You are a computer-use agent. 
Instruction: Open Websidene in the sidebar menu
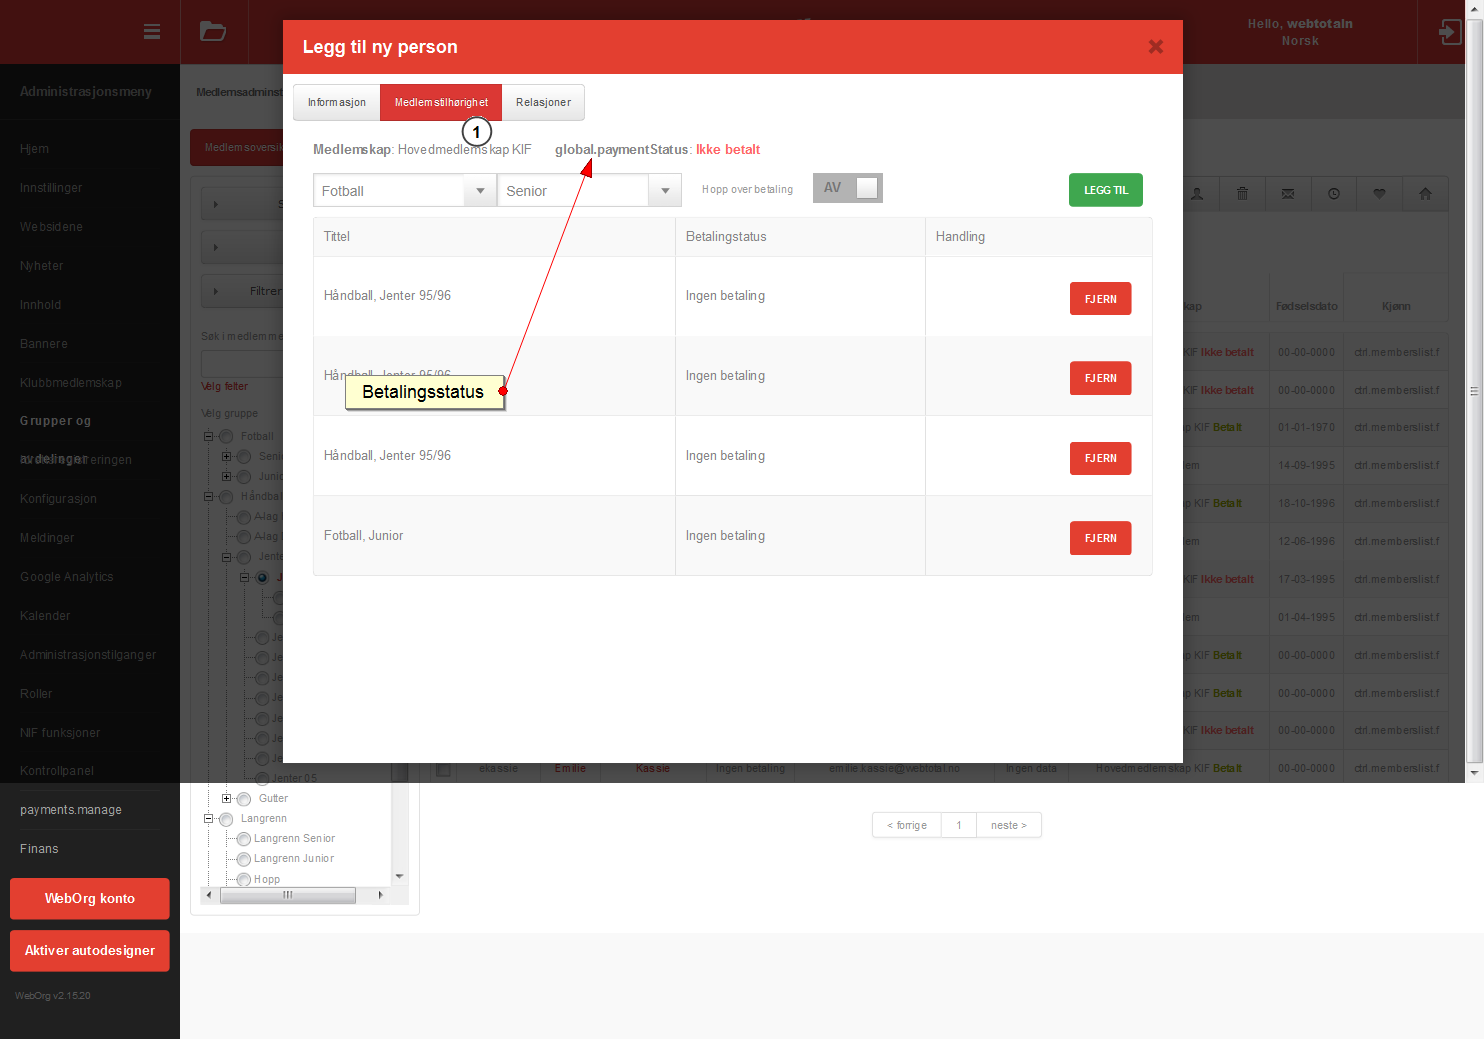51,227
